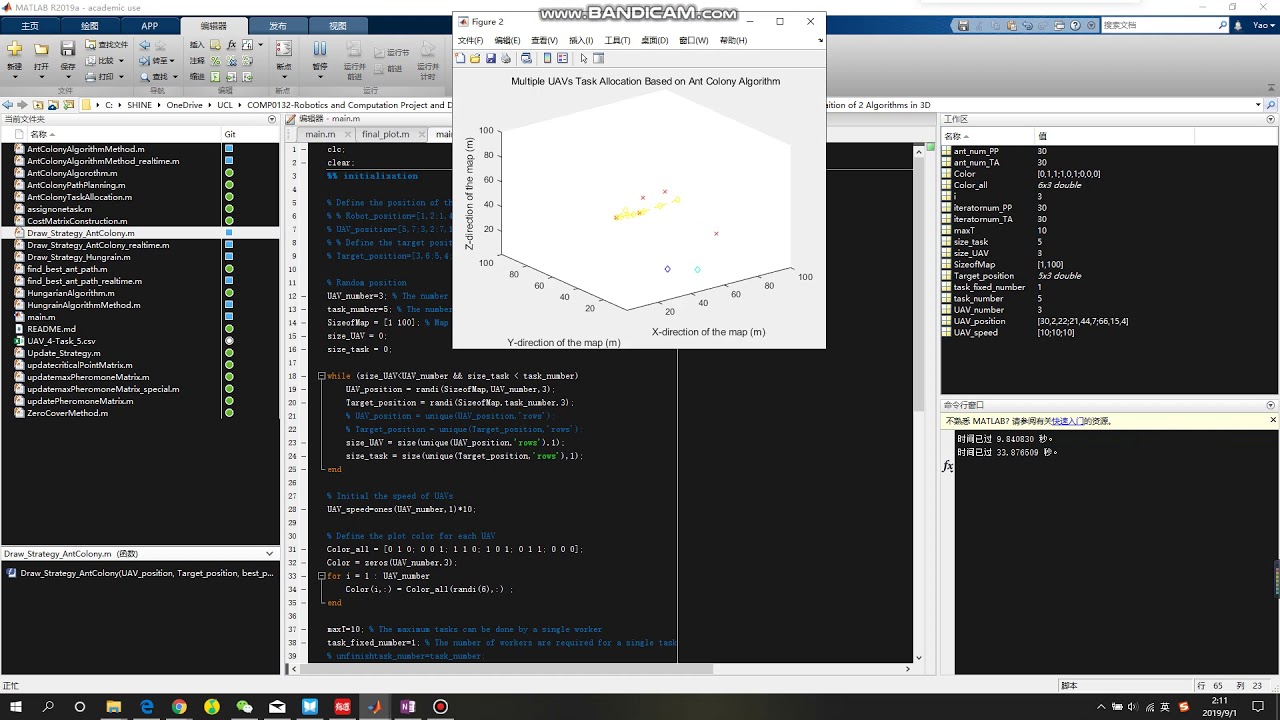Click the Find Files icon

90,44
